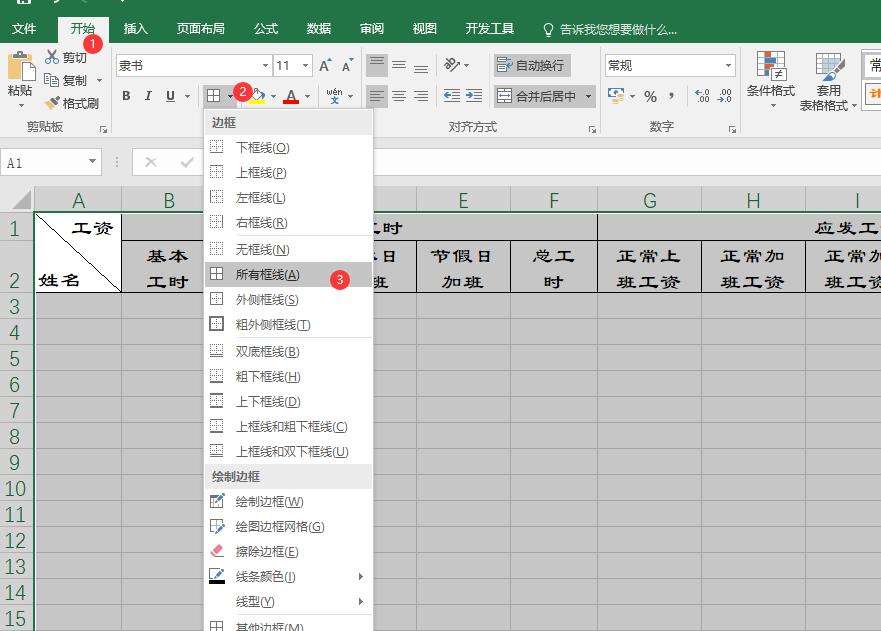Click 合并后居中 merge and center

point(546,96)
